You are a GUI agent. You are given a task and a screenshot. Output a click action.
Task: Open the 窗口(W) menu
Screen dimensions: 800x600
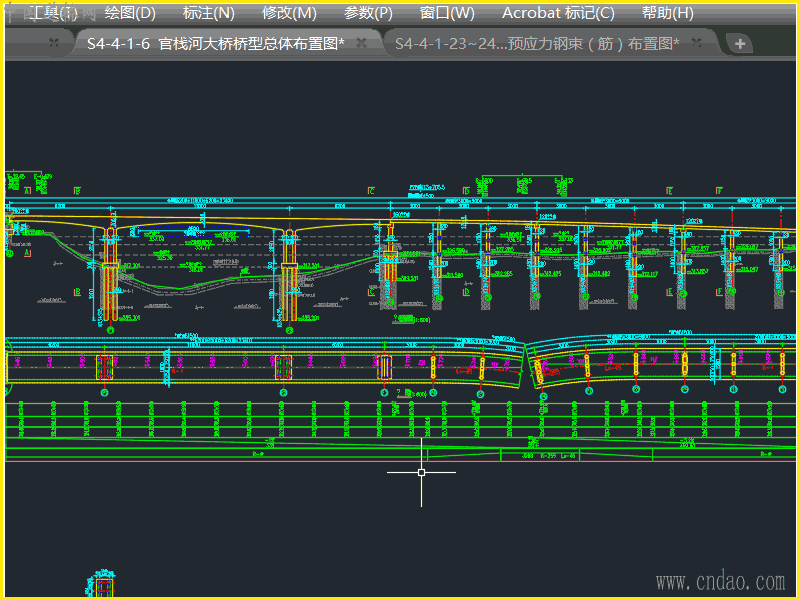(x=447, y=13)
